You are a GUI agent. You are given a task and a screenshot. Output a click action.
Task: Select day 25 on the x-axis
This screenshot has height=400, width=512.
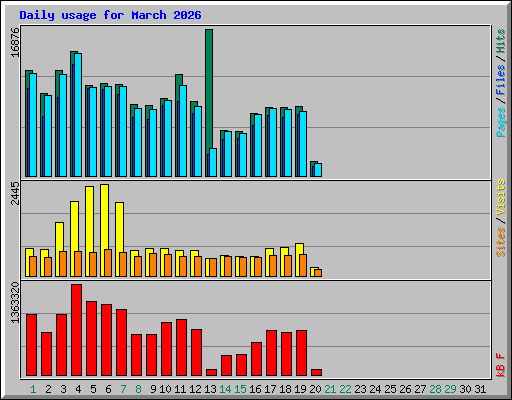coord(390,389)
